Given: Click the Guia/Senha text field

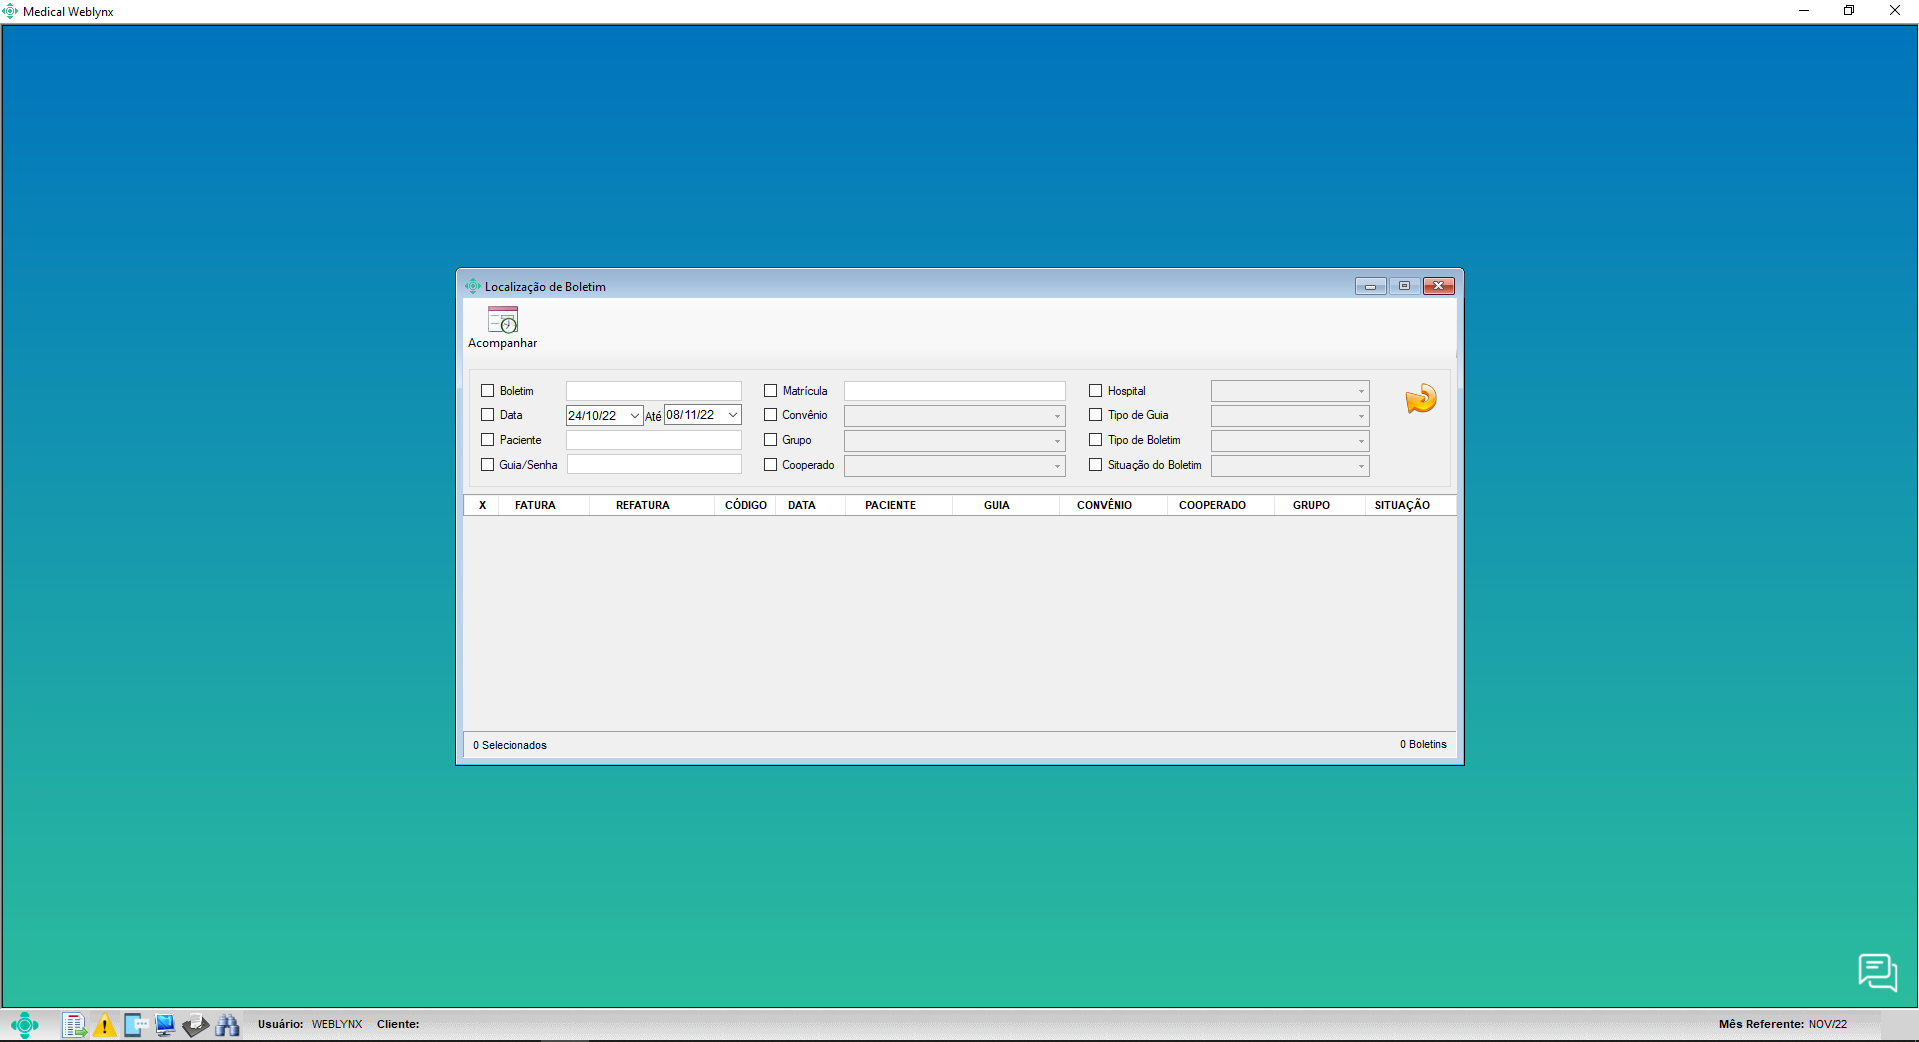Looking at the screenshot, I should [654, 465].
